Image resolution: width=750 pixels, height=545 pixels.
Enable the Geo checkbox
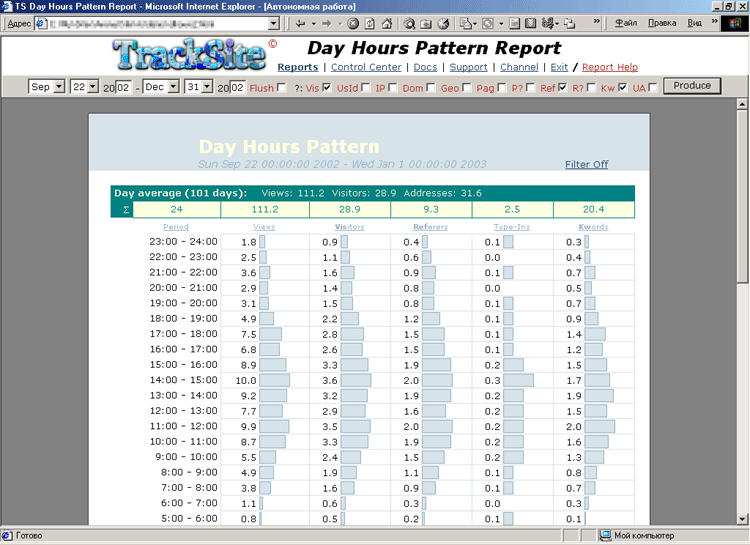point(466,87)
